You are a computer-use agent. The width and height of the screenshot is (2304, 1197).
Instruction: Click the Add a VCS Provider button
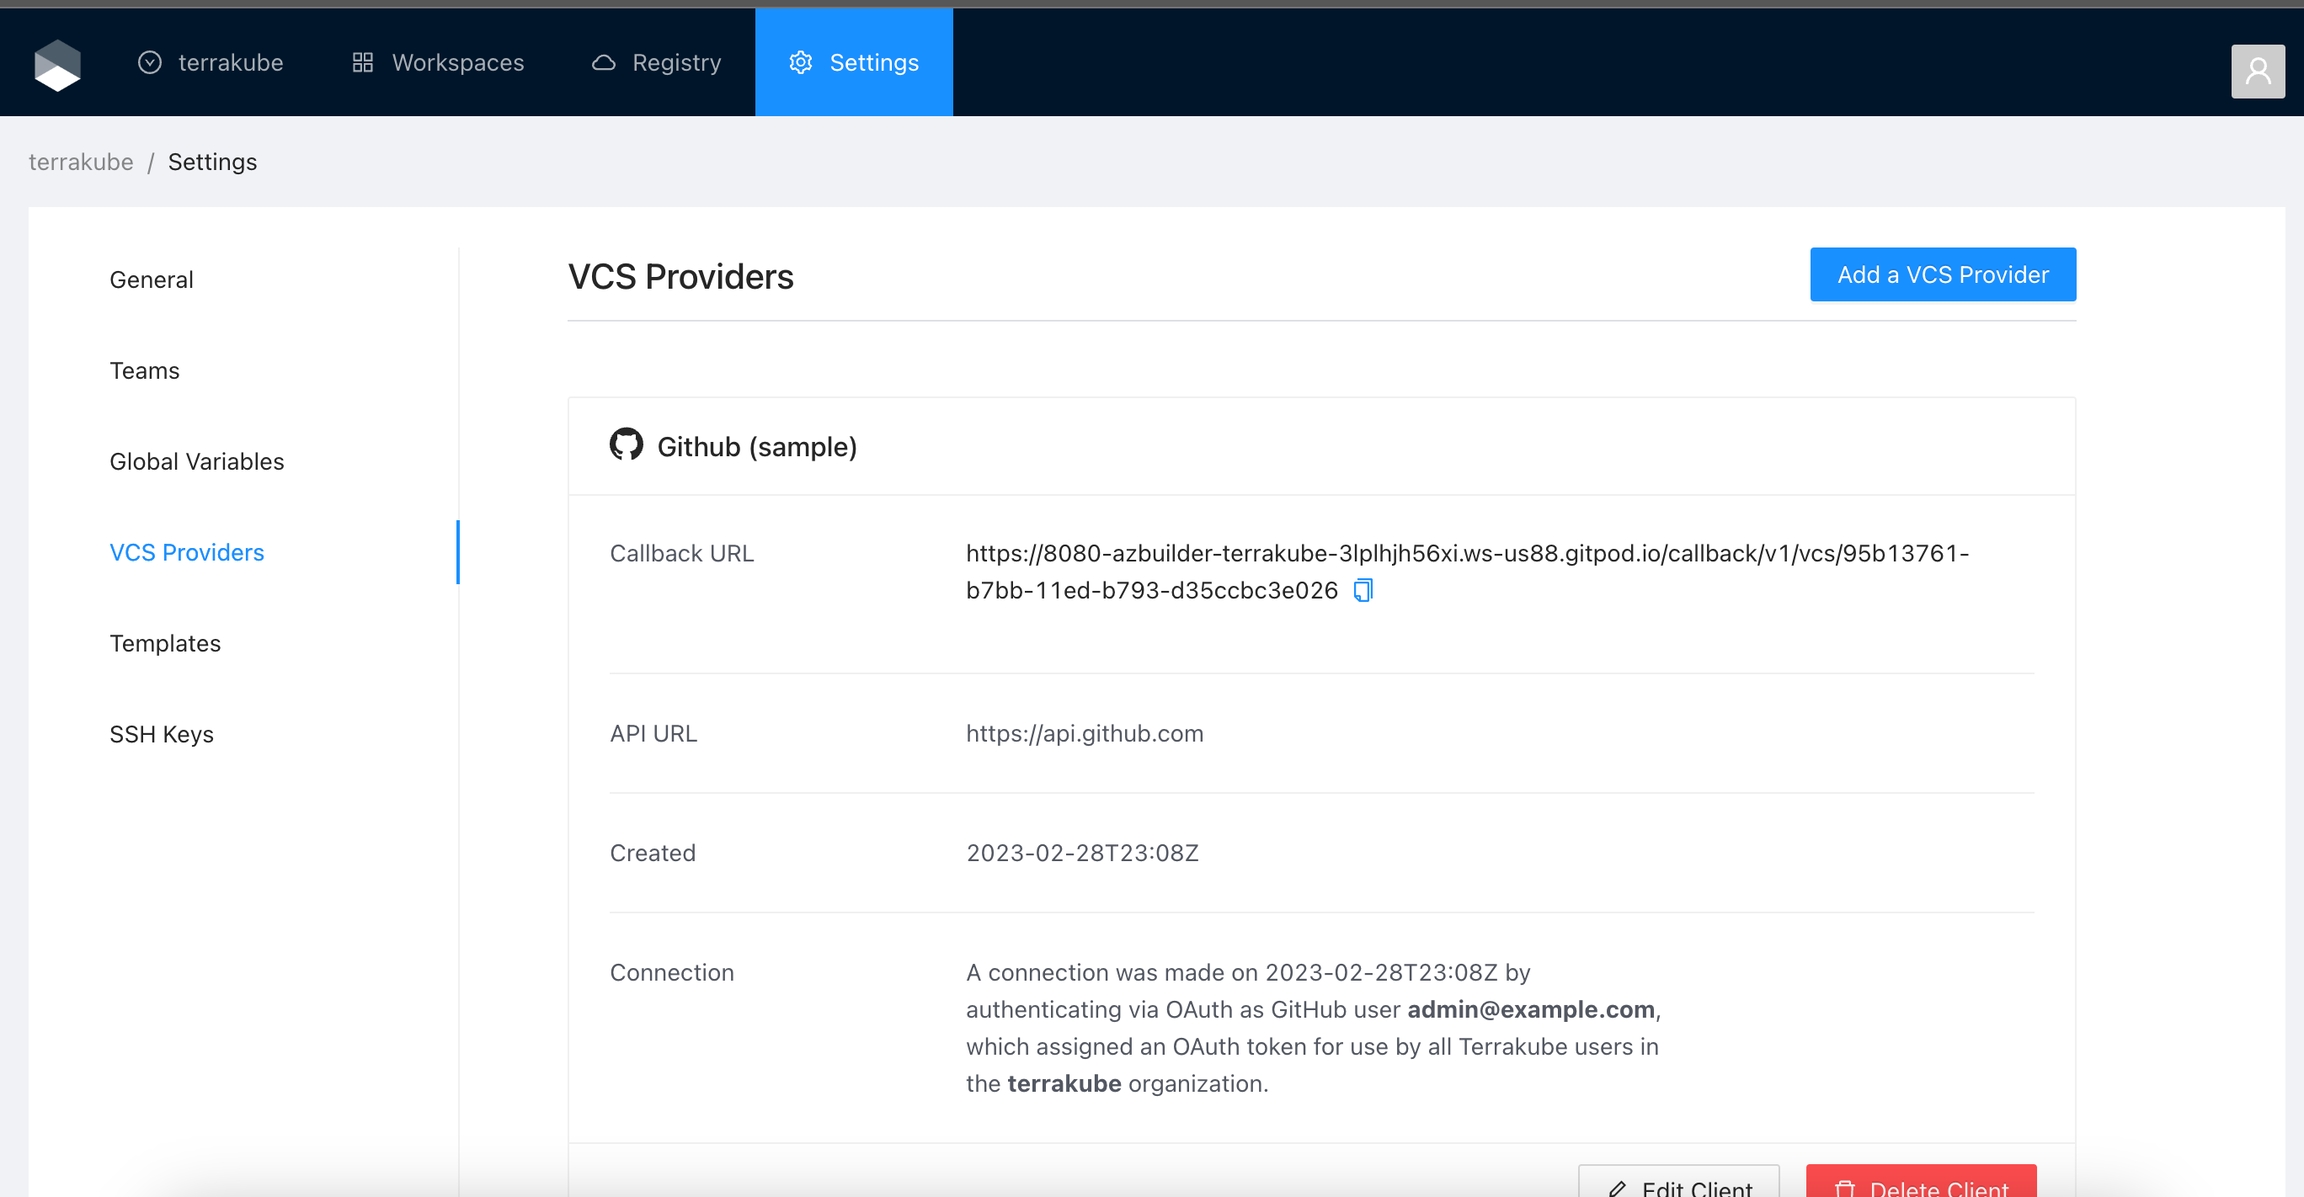tap(1942, 274)
